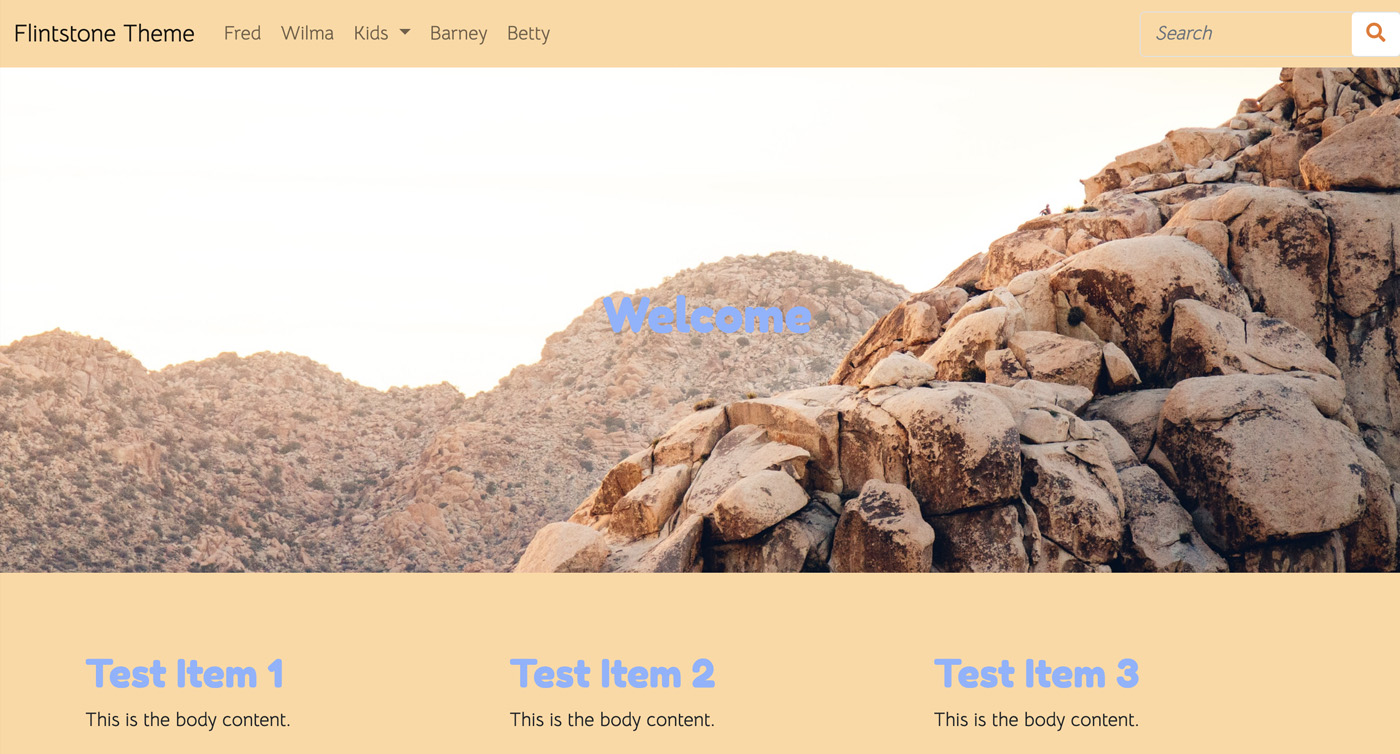Screen dimensions: 1400x754
Task: Click the Flintstone Theme brand title
Action: 104,33
